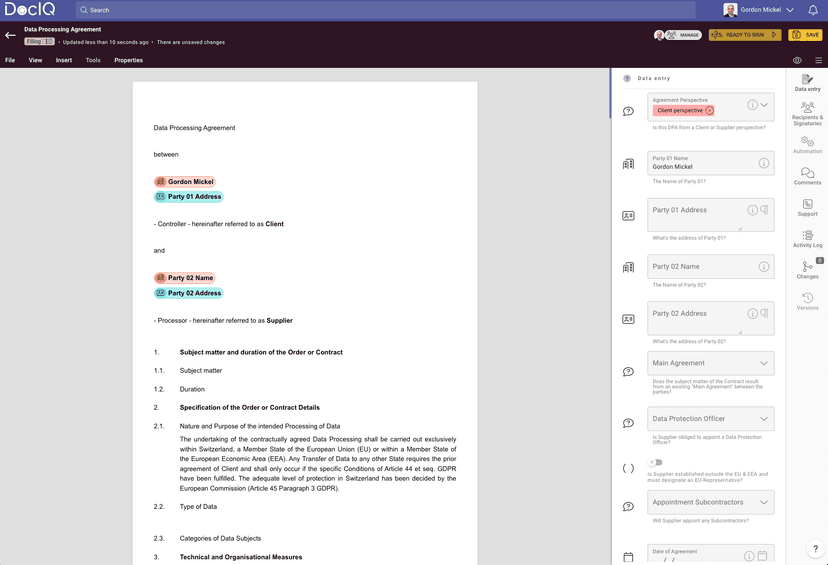Expand the Agreement Perspective dropdown

pos(764,105)
